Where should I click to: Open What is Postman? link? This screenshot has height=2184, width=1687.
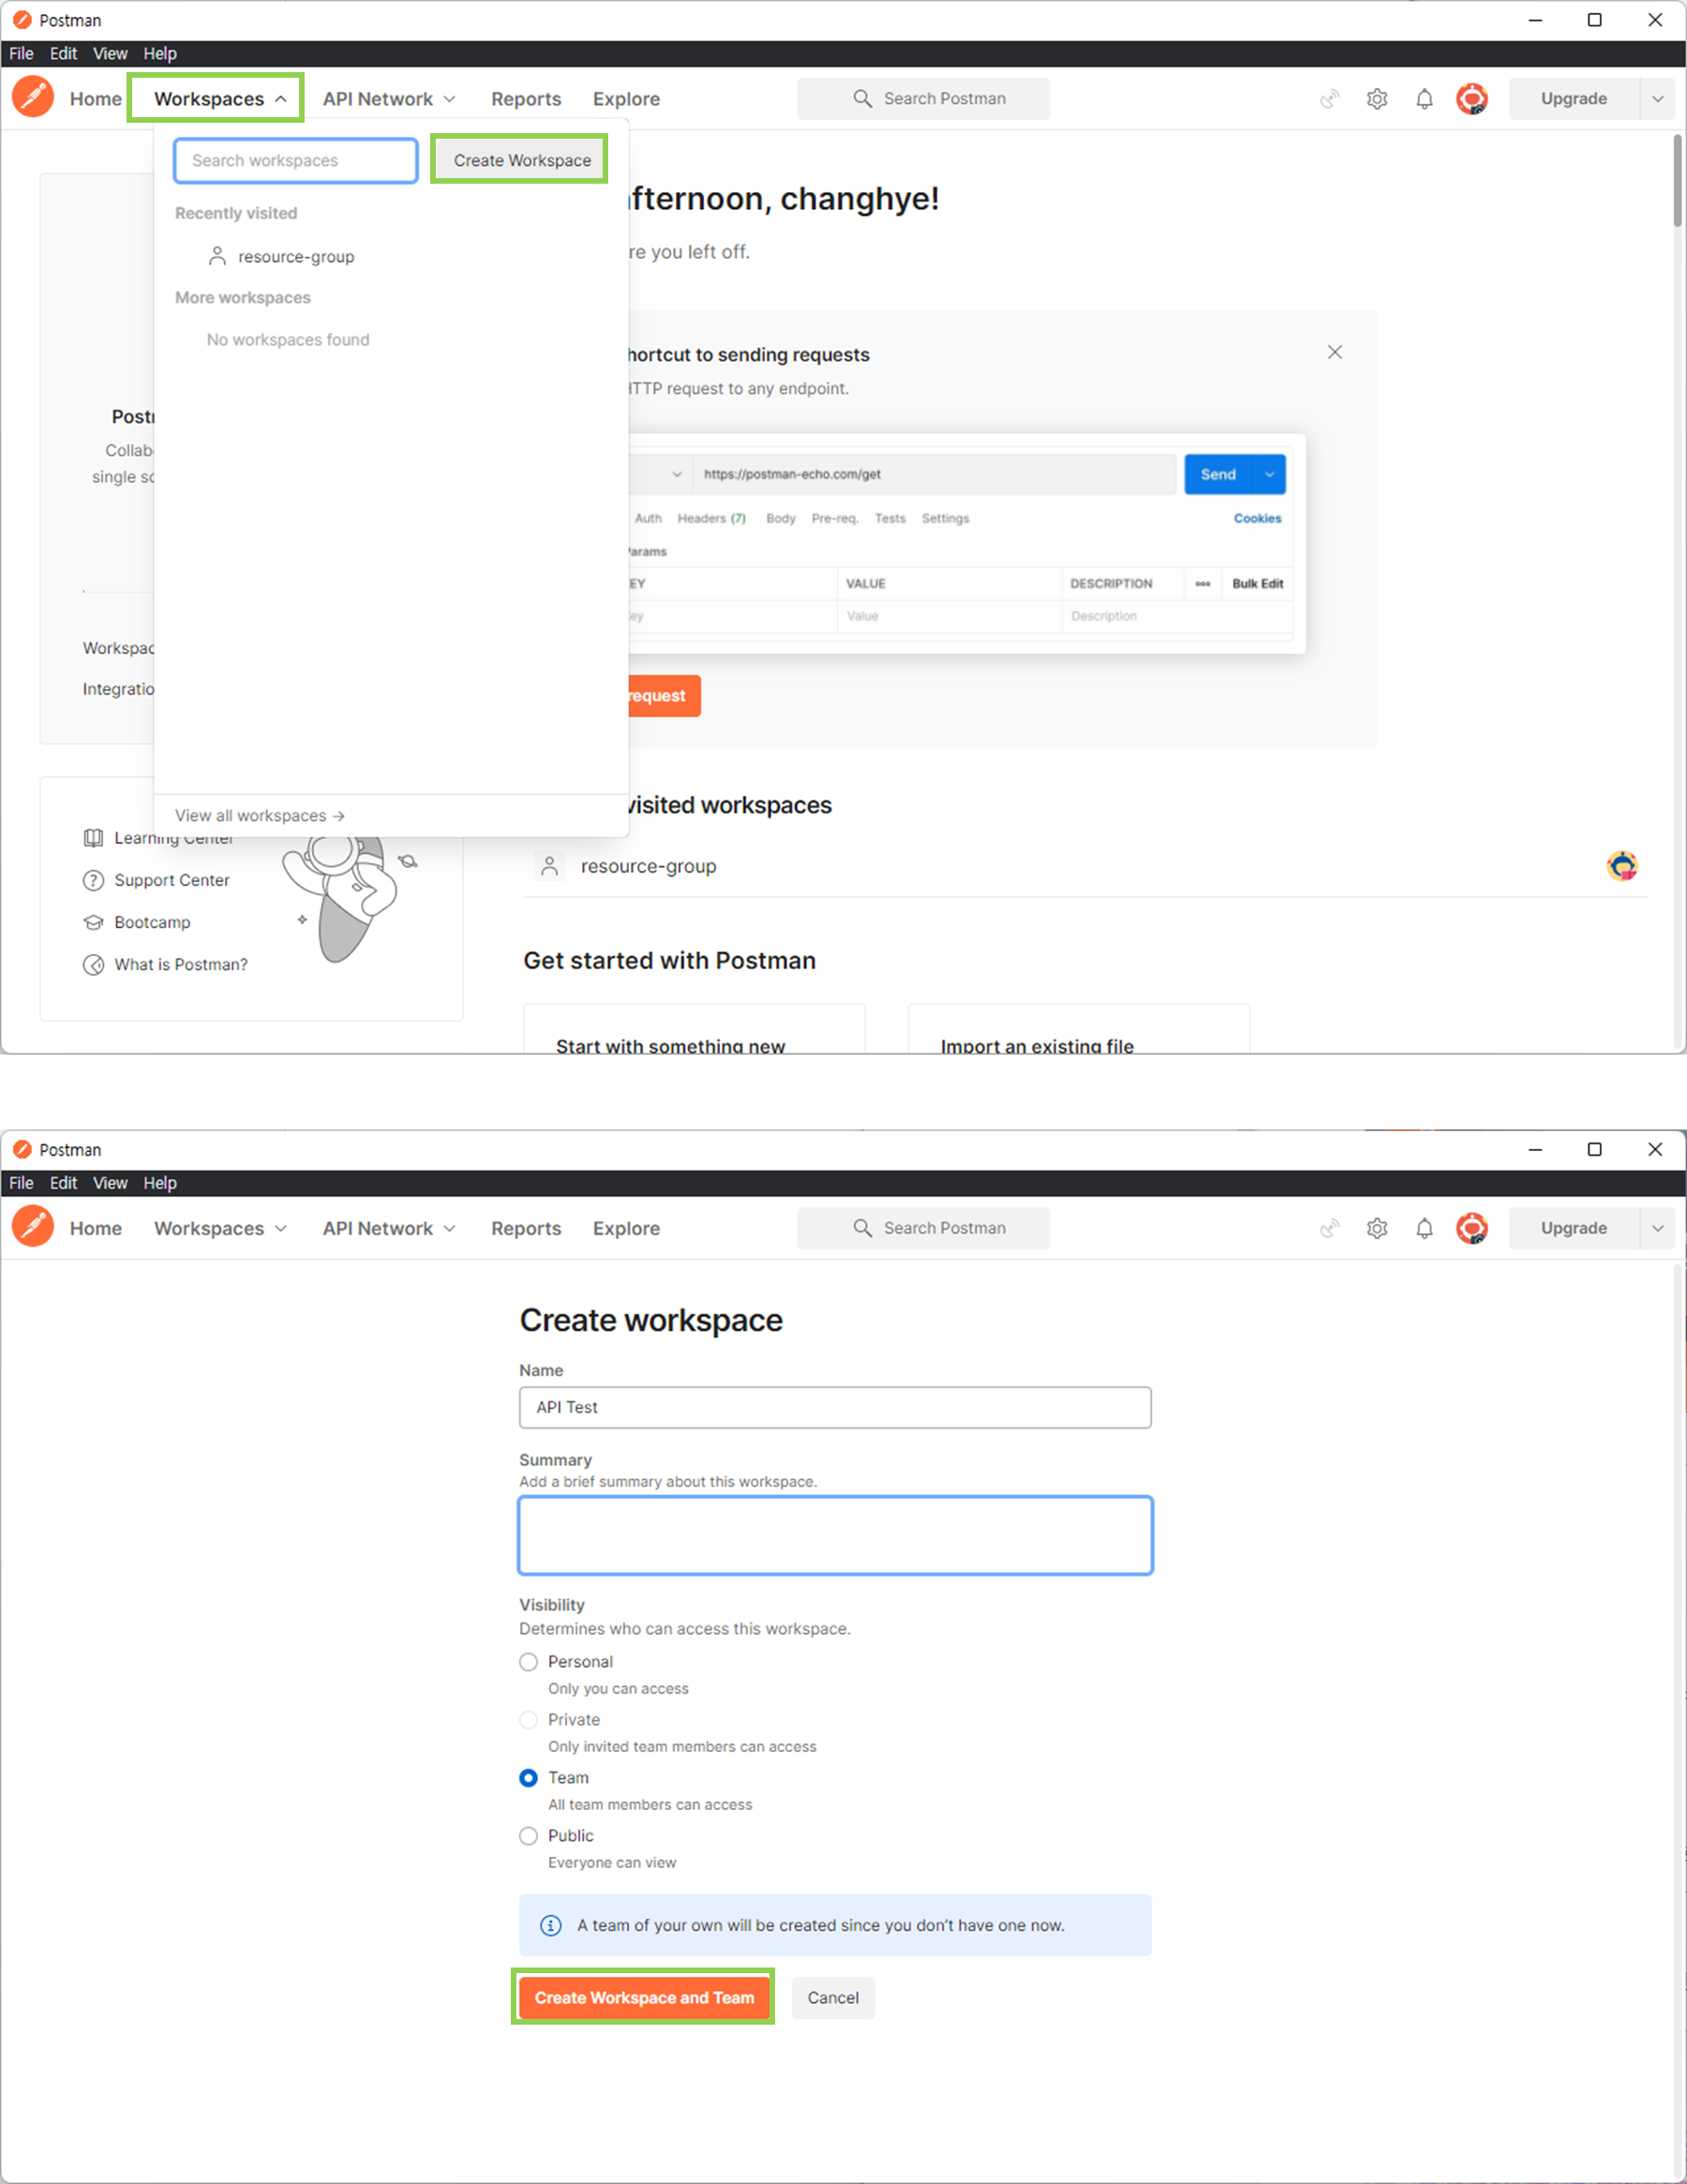pos(180,964)
